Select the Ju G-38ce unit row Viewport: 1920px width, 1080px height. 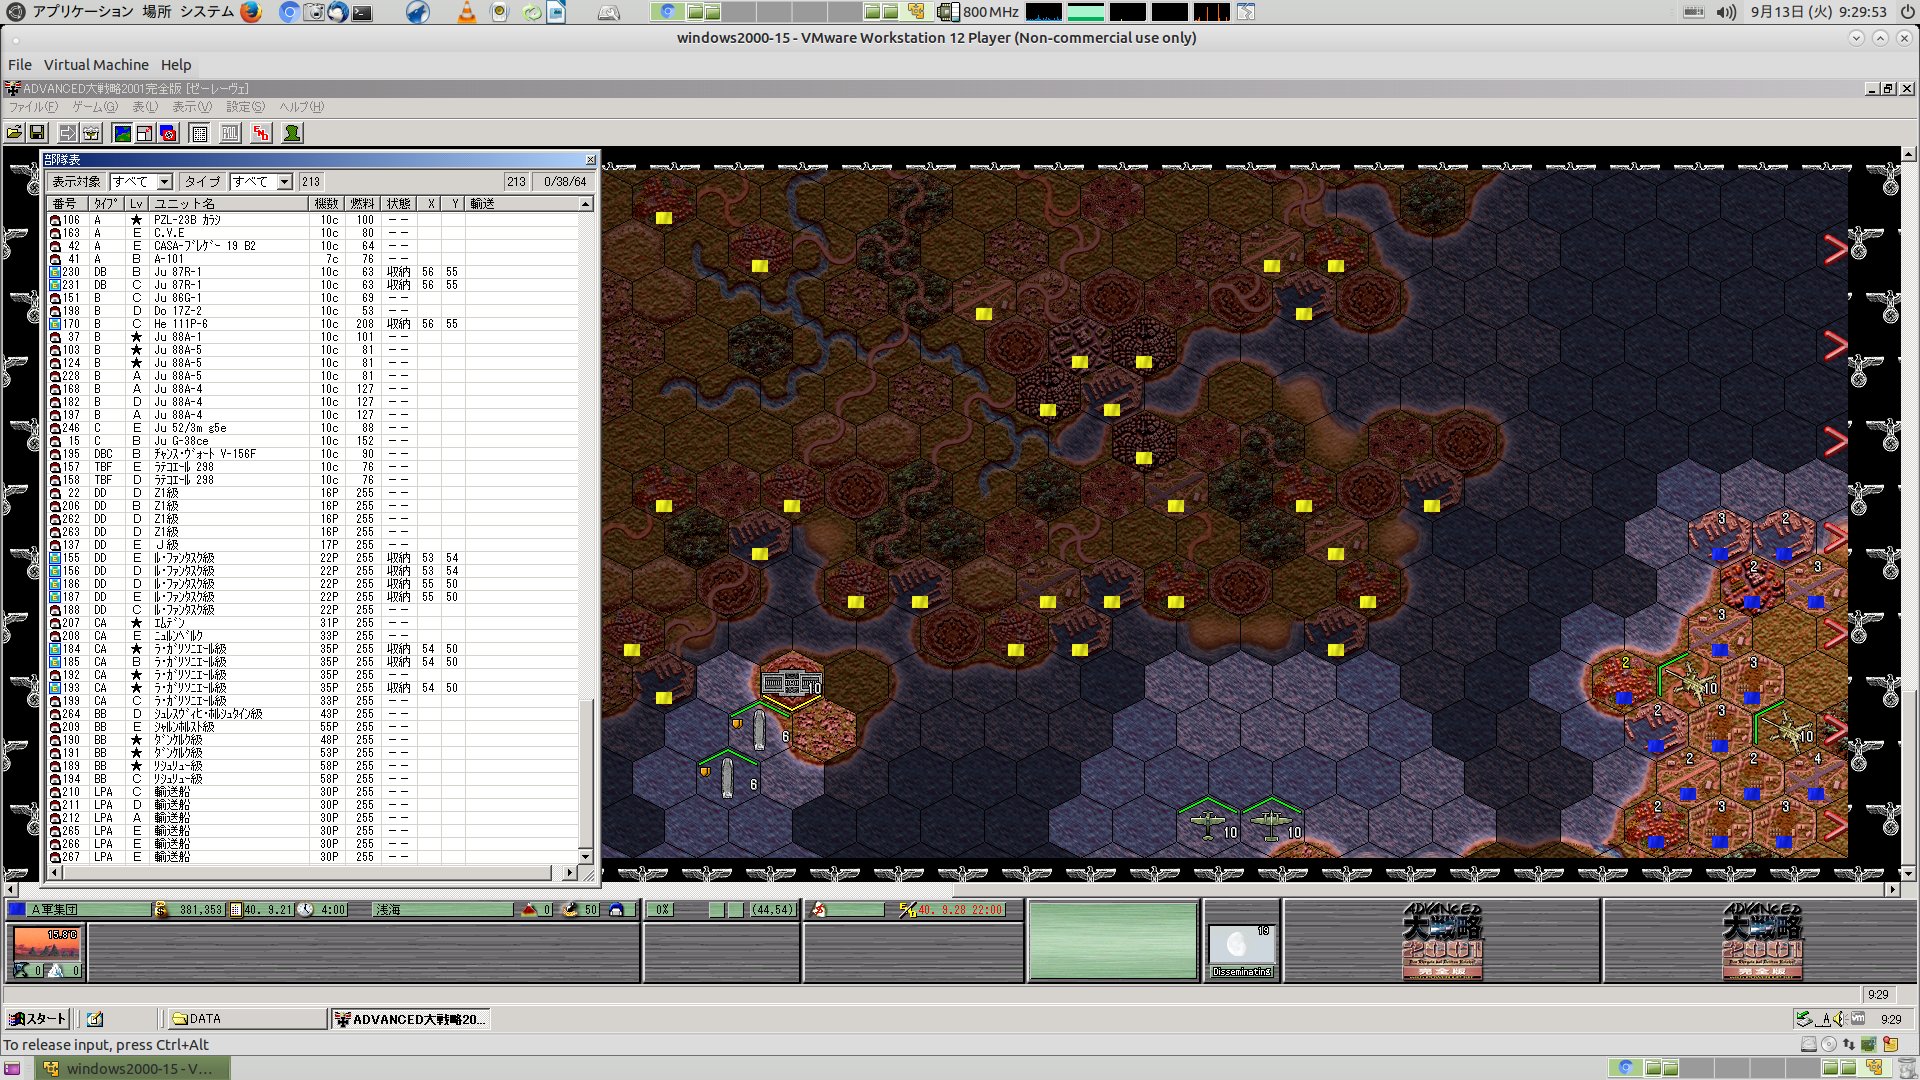(312, 441)
